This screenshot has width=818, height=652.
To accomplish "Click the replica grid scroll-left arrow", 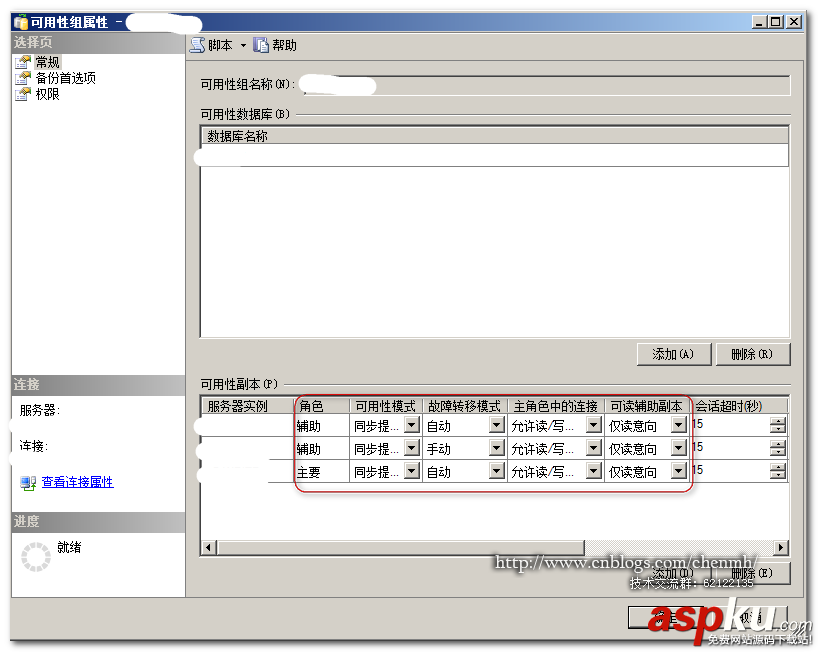I will 209,548.
